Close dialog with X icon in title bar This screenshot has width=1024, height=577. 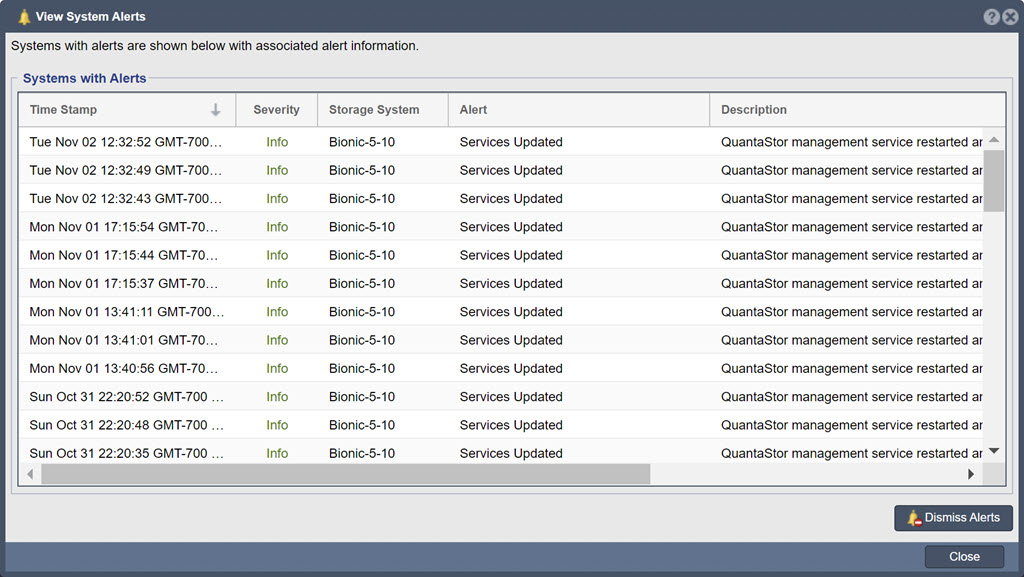pos(1010,17)
